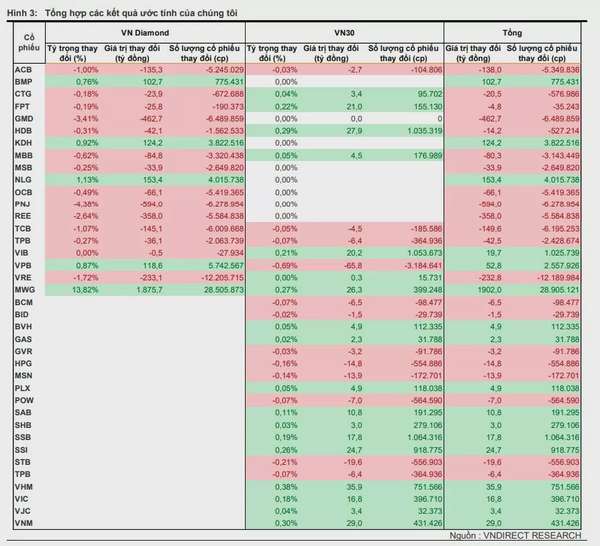Image resolution: width=600 pixels, height=546 pixels.
Task: Select the KDH ticker row label
Action: 23,143
